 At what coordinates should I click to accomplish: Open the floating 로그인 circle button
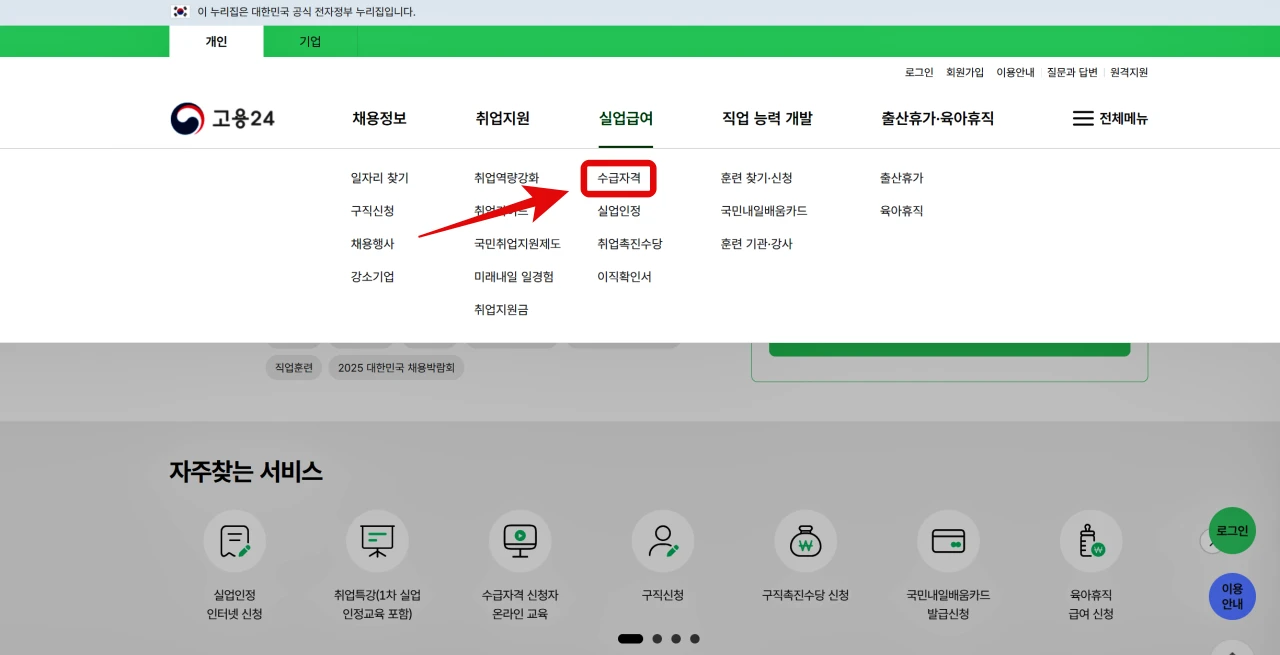1231,531
